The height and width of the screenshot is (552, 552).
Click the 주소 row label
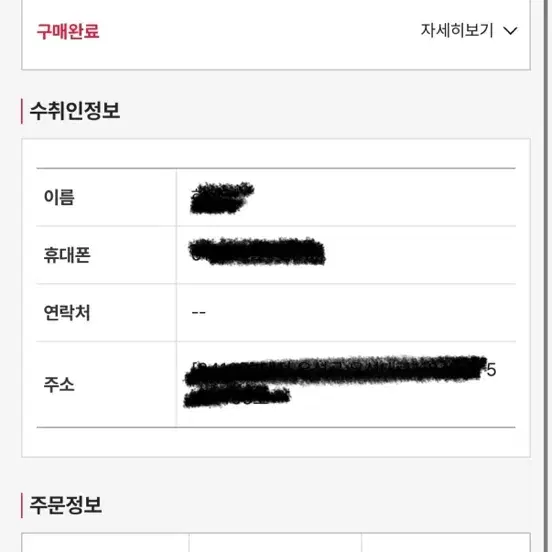pos(59,384)
